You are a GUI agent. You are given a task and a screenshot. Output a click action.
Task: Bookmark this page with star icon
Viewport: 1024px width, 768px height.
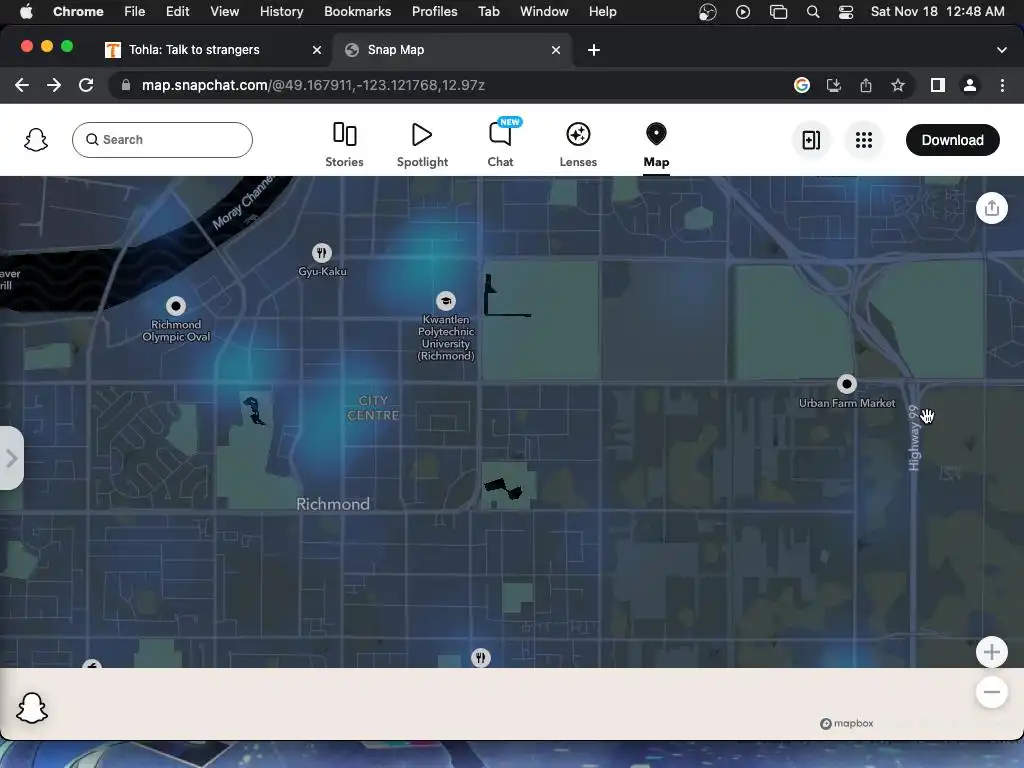[898, 85]
